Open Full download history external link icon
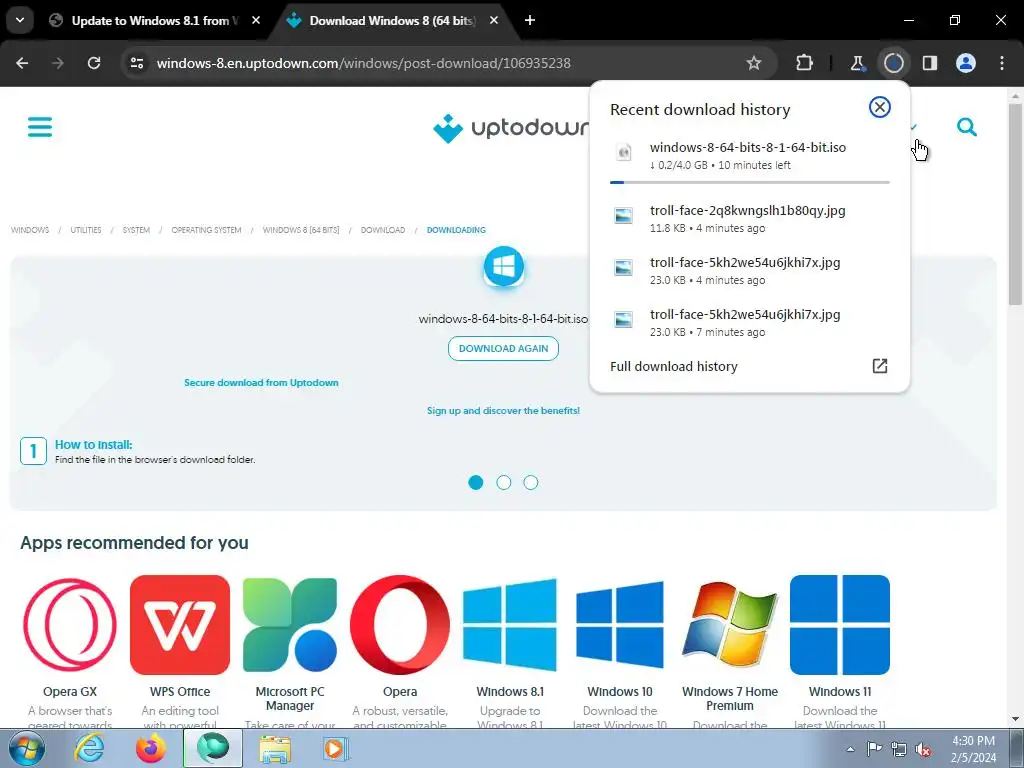 tap(880, 366)
